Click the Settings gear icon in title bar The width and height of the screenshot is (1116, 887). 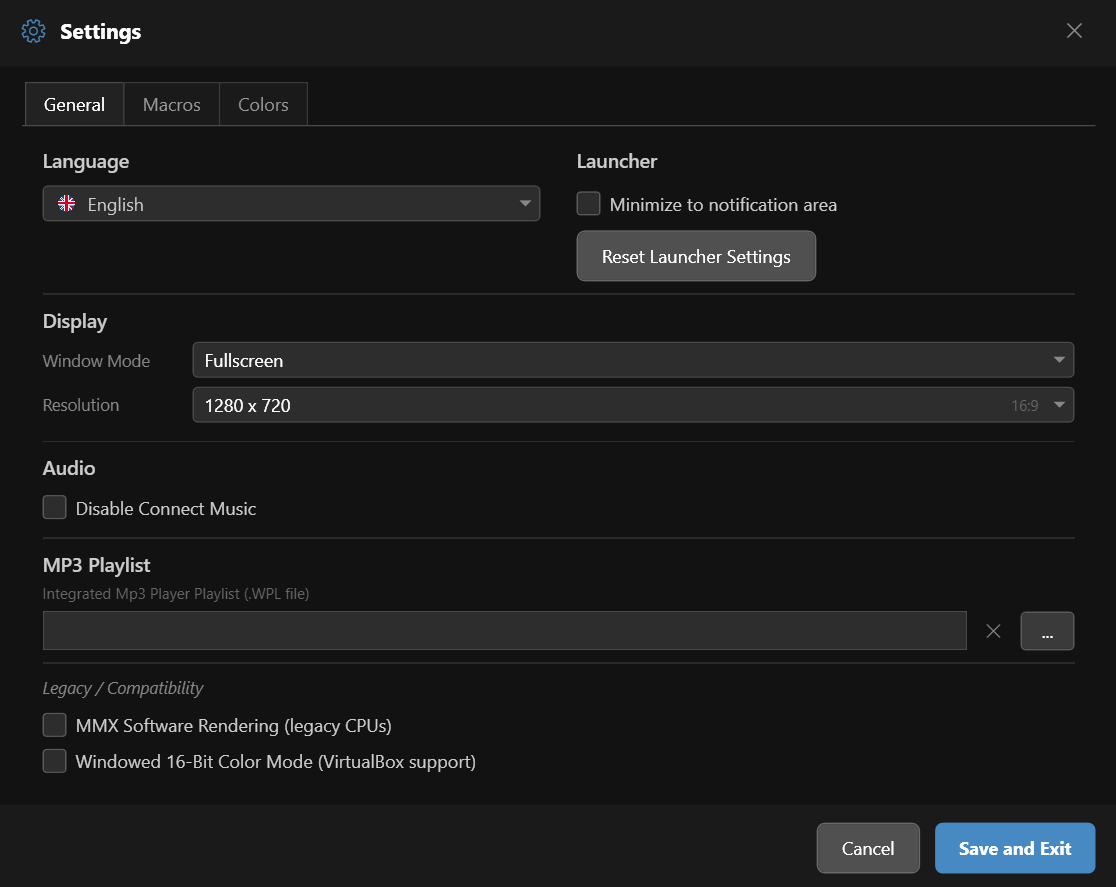(33, 31)
